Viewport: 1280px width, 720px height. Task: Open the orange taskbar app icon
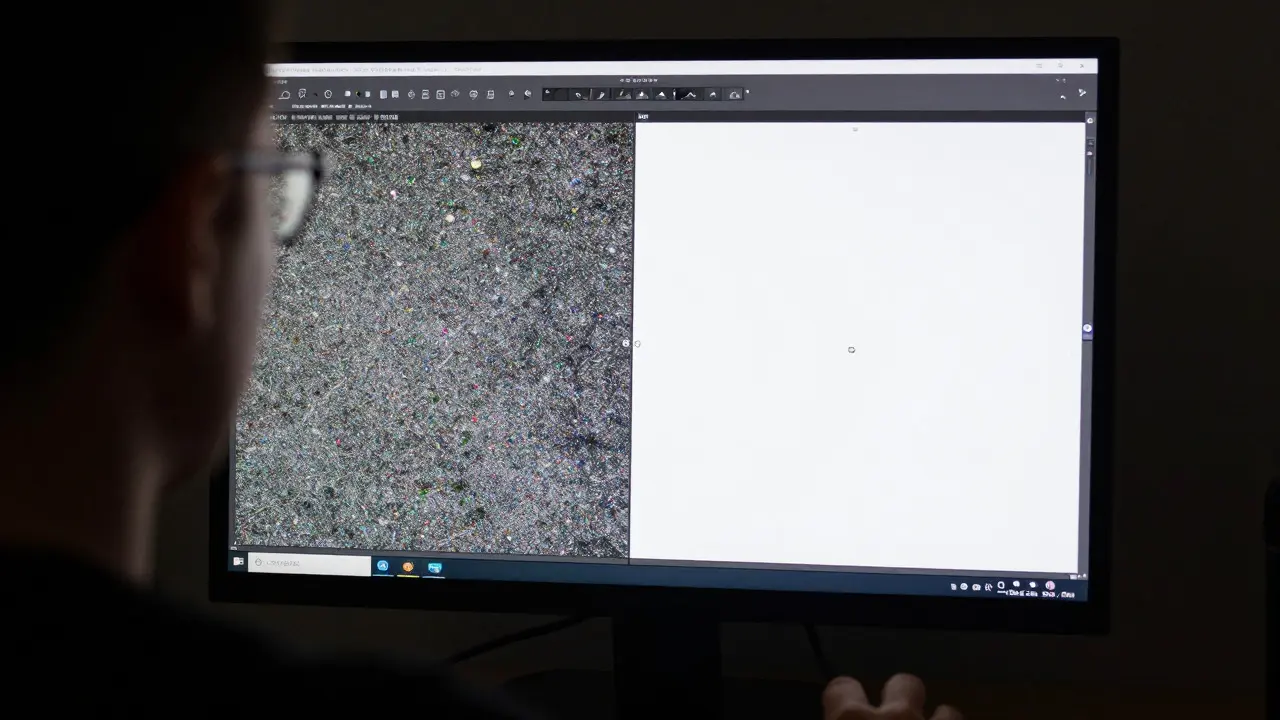click(x=408, y=567)
